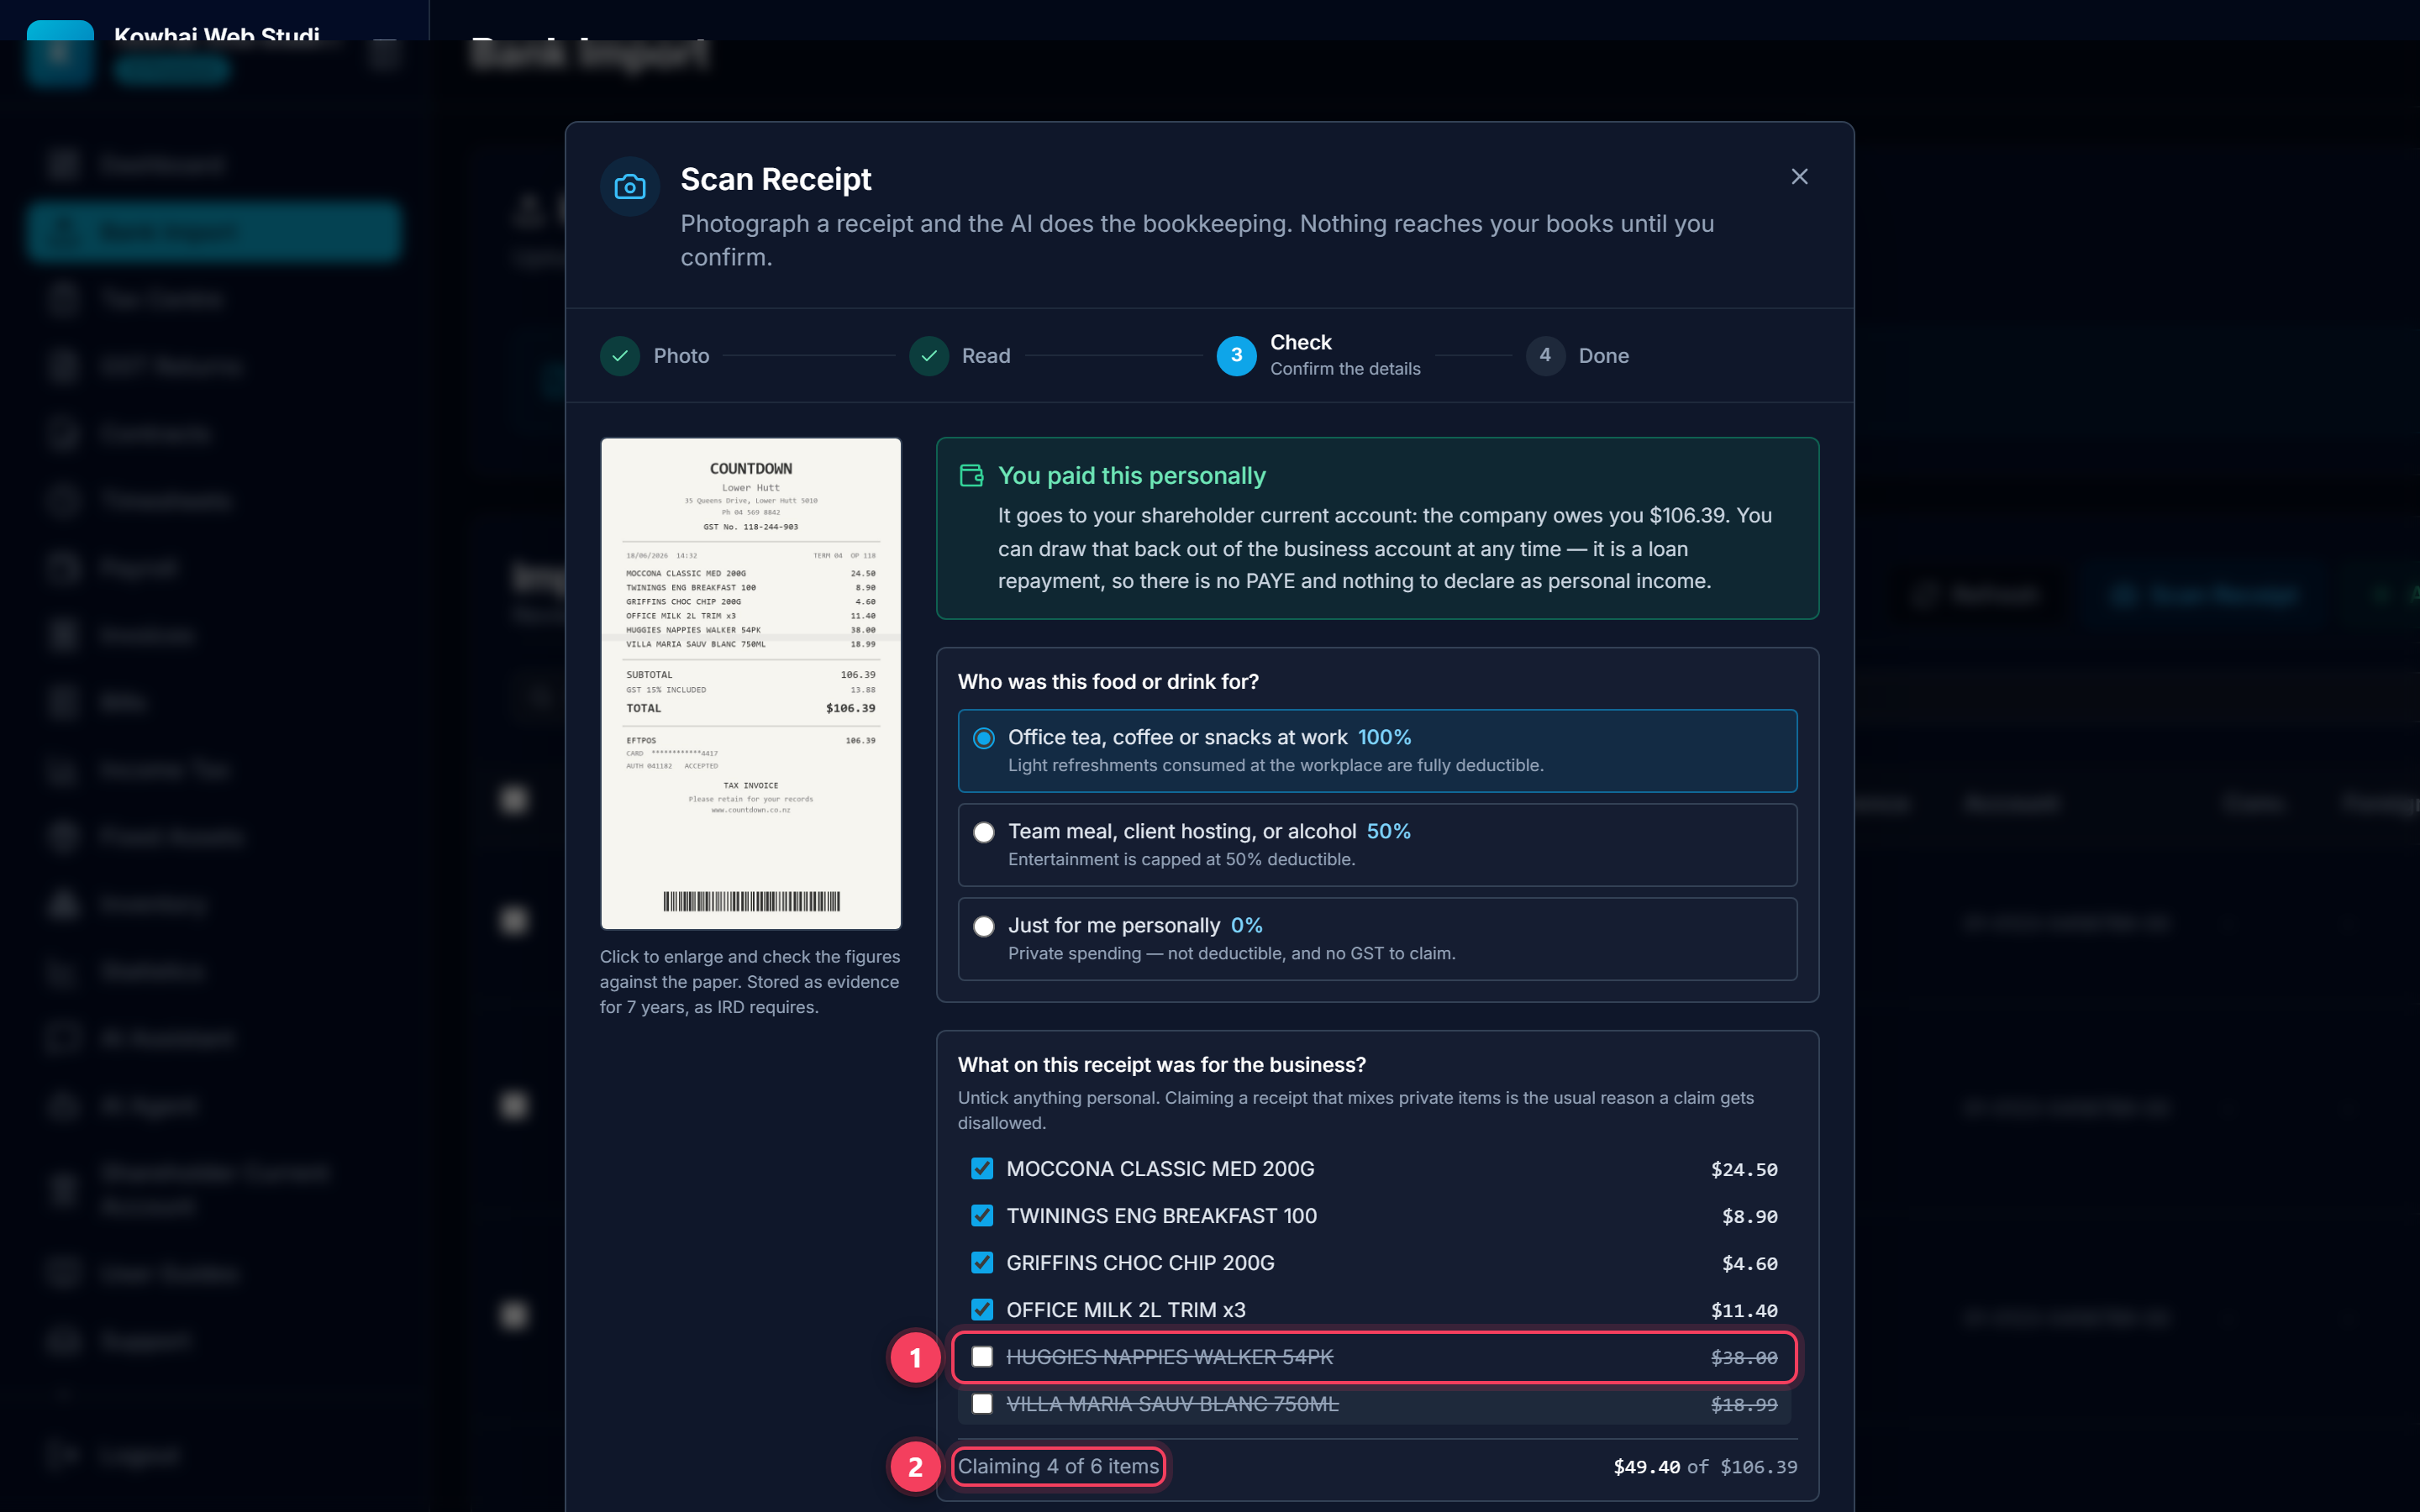
Task: Select Team meal, client hosting, or alcohol
Action: coord(1377,845)
